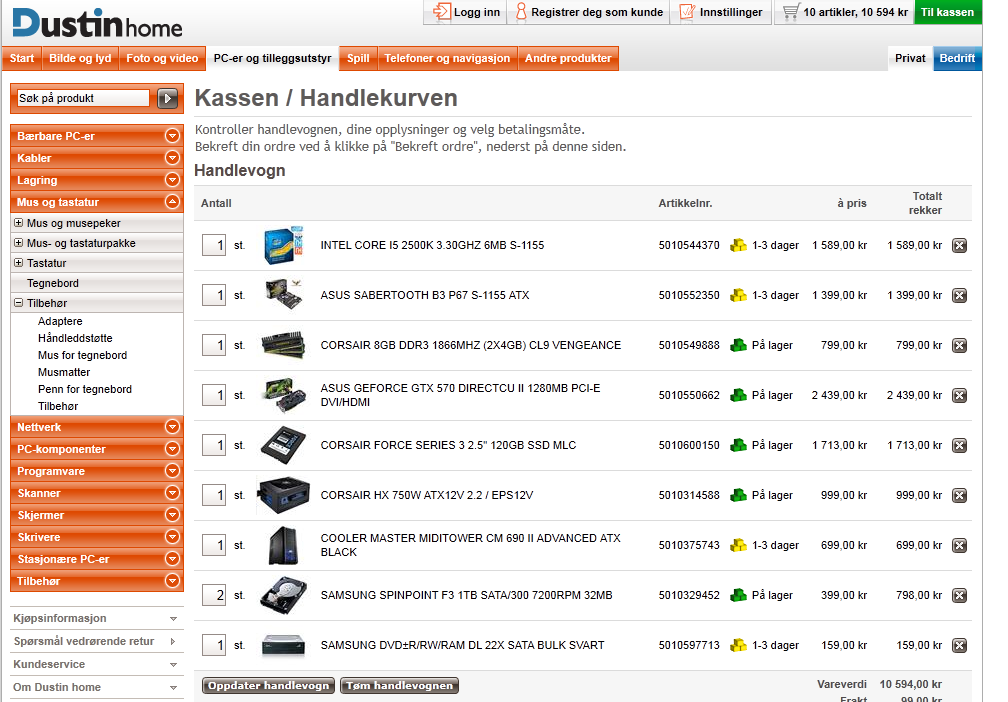Expand the Mus og musepeker subtree

(19, 223)
